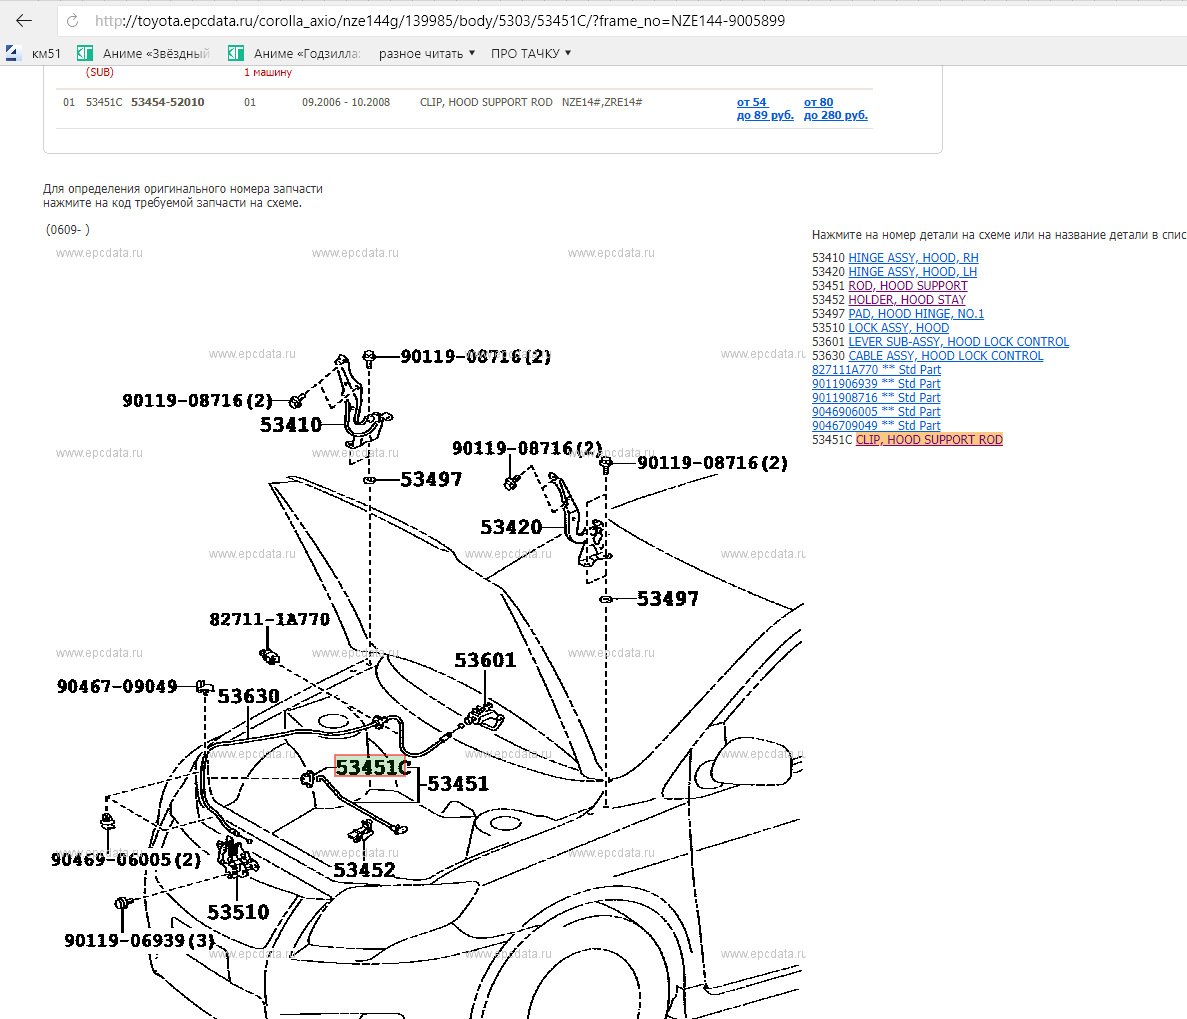Click the browser back arrow
Viewport: 1187px width, 1019px height.
[22, 19]
